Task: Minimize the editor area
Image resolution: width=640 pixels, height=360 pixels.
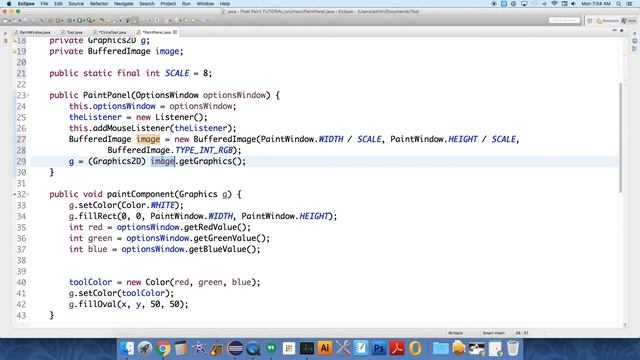Action: [x=615, y=31]
